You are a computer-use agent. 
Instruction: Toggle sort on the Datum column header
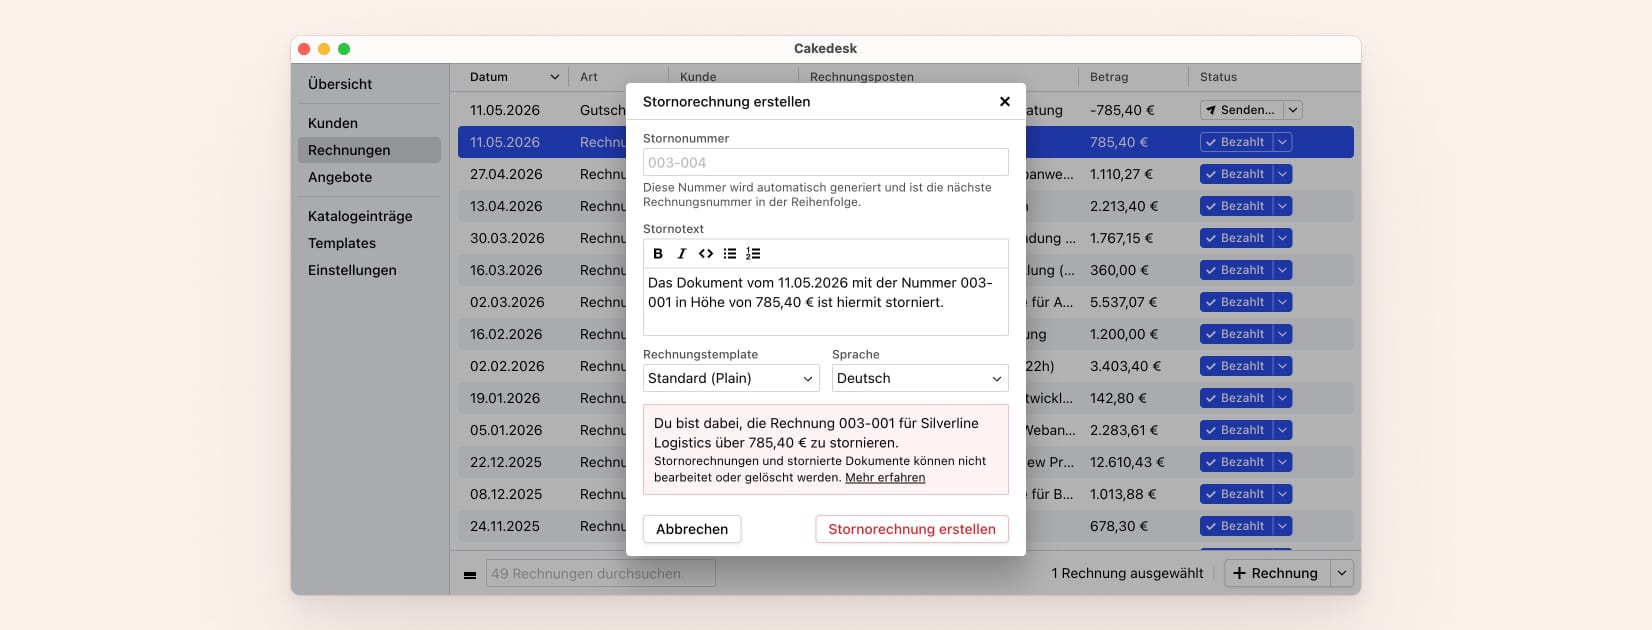(514, 77)
